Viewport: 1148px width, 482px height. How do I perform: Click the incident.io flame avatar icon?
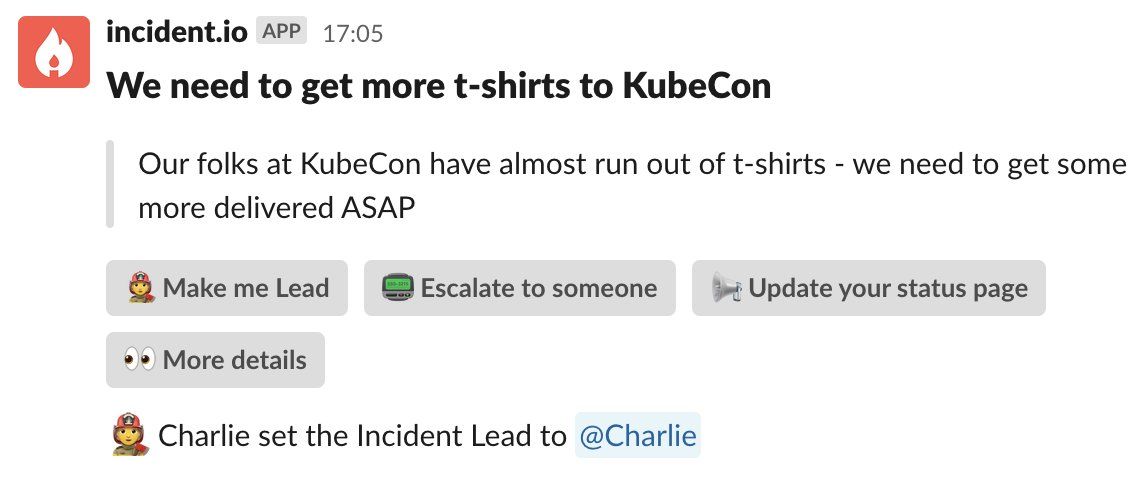point(53,52)
